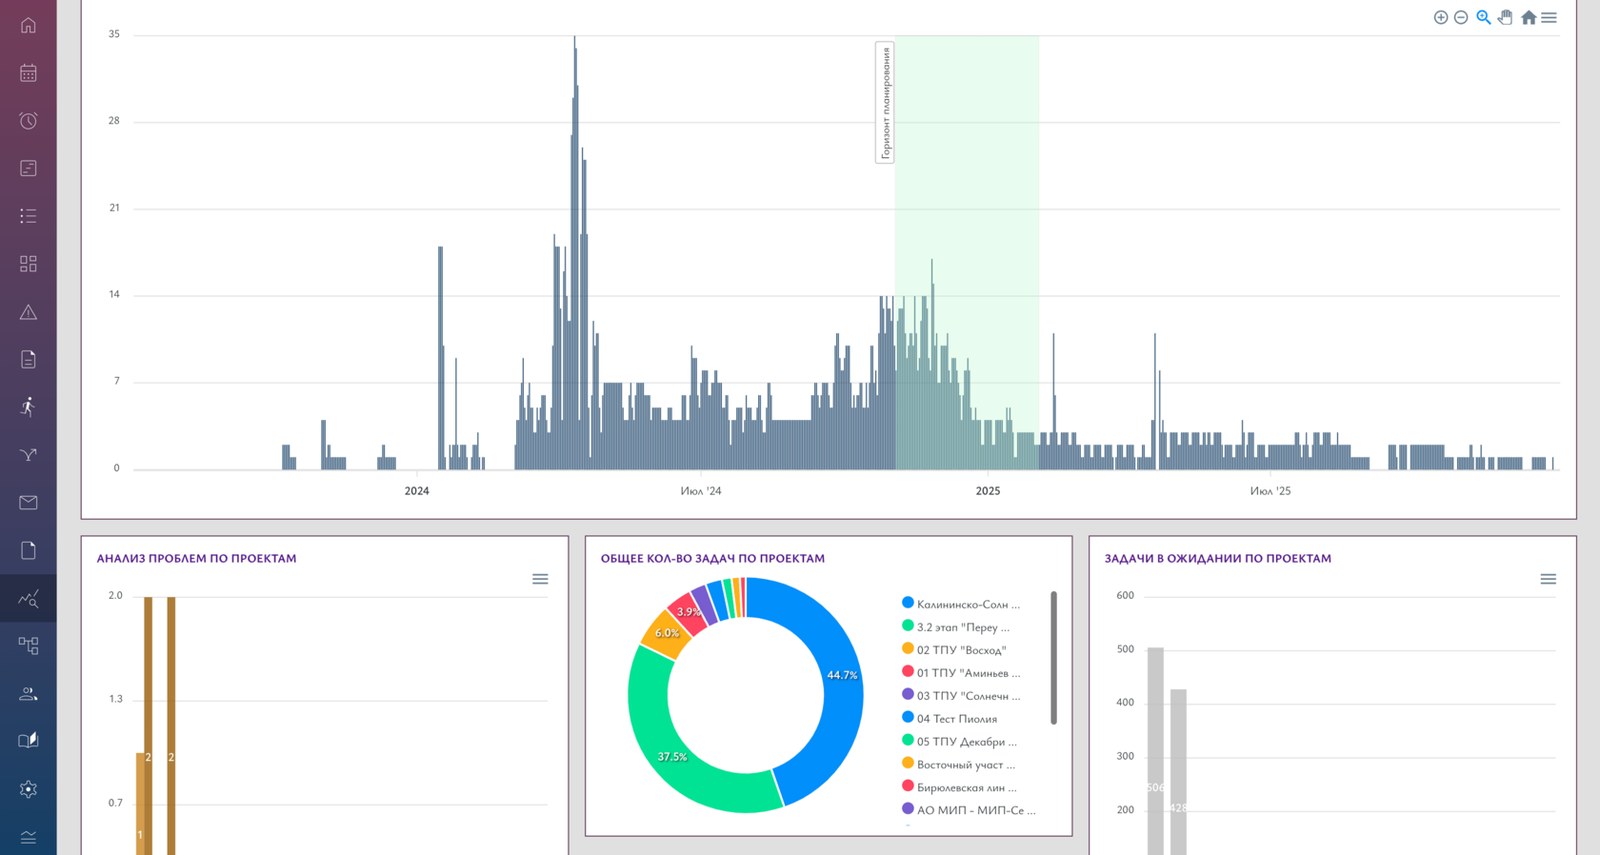
Task: Open the clock icon in sidebar
Action: (28, 121)
